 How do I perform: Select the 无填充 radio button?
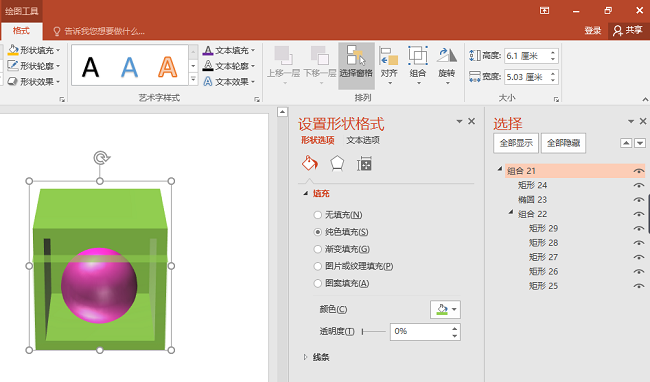tap(318, 215)
